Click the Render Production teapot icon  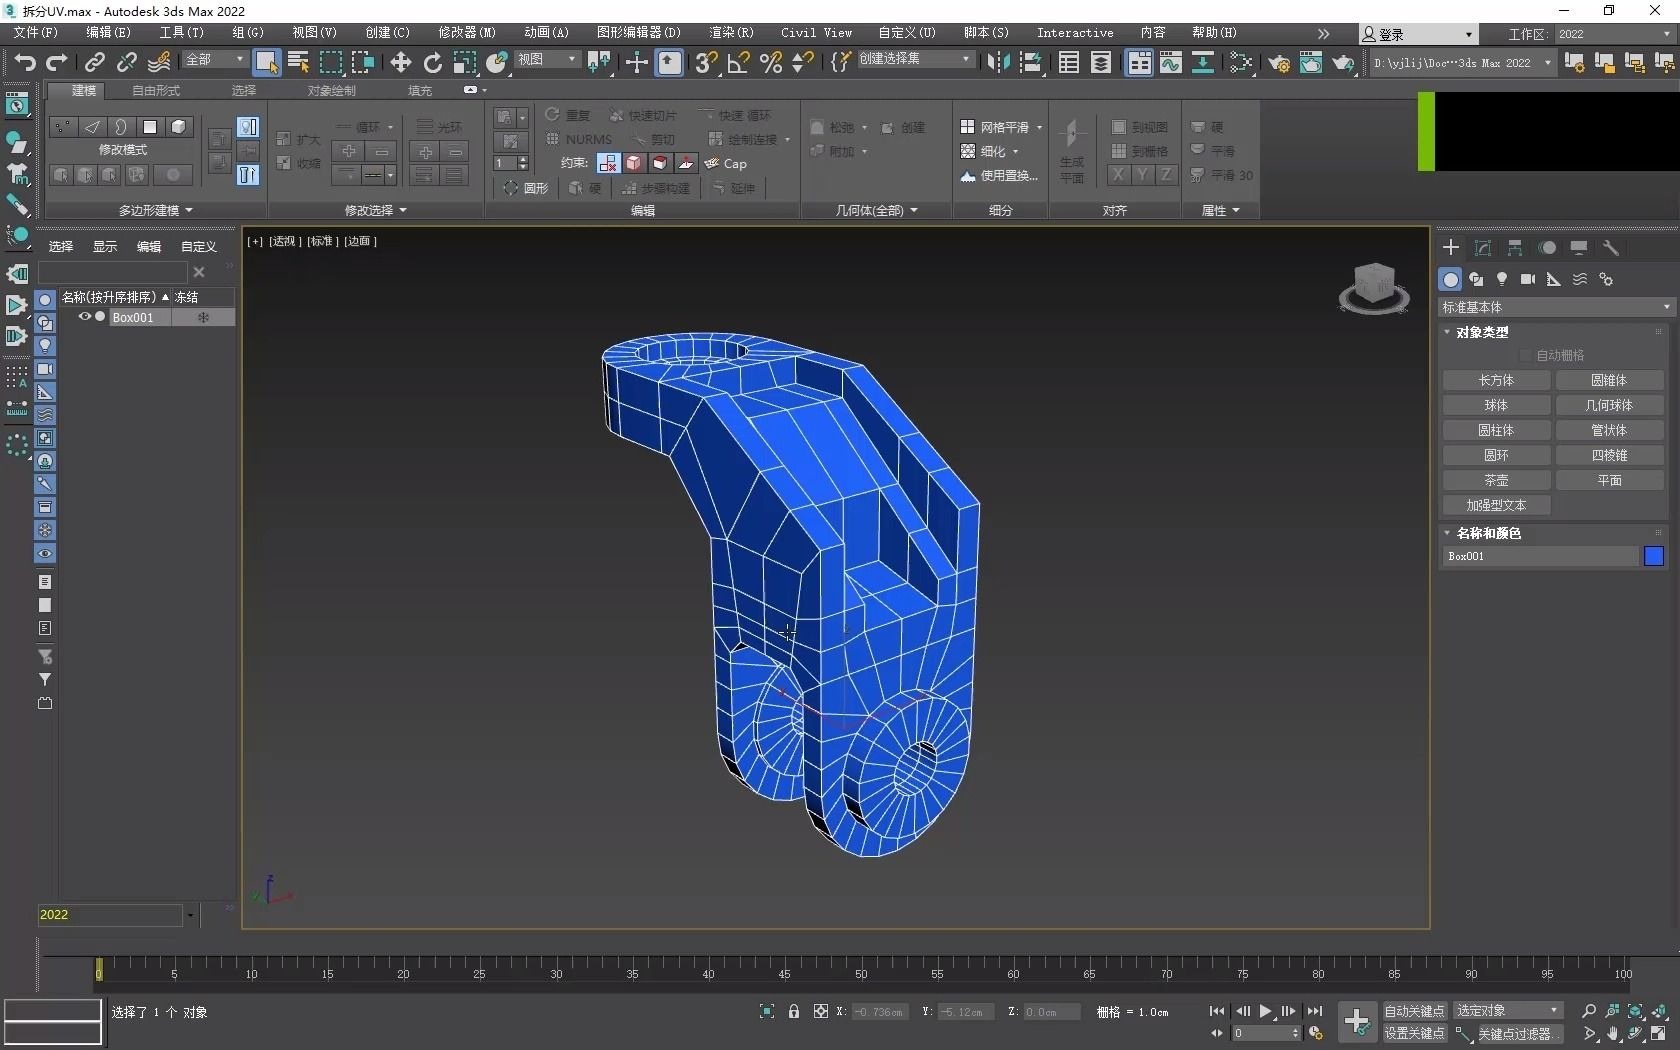tap(1343, 63)
